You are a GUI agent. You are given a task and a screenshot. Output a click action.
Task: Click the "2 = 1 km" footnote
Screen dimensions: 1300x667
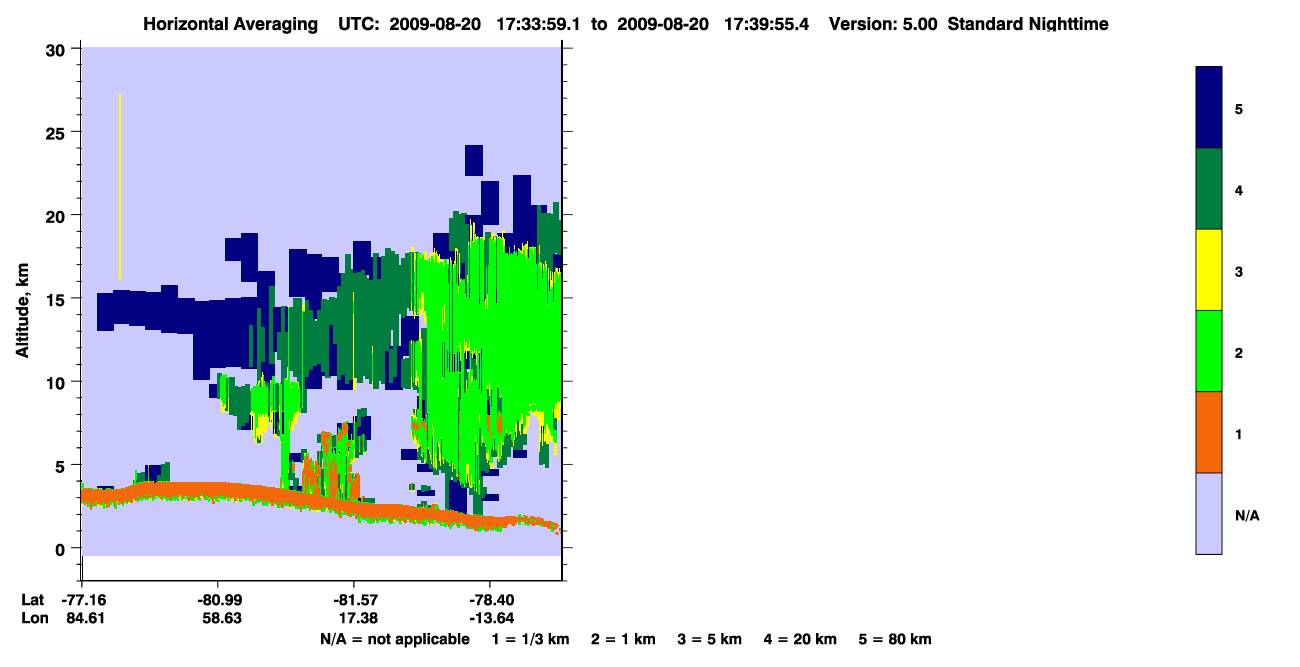point(623,639)
